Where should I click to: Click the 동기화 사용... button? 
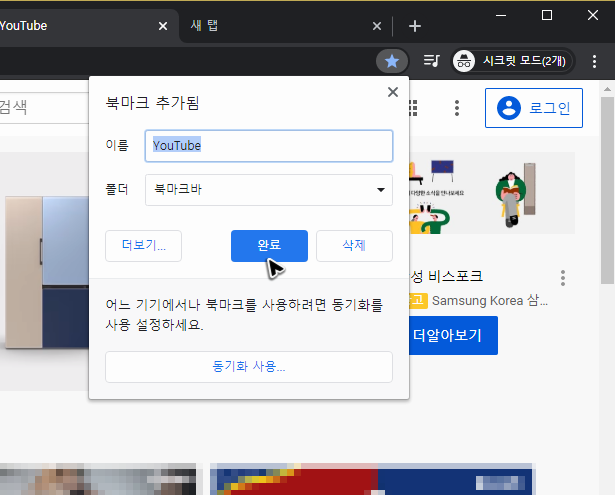tap(249, 367)
